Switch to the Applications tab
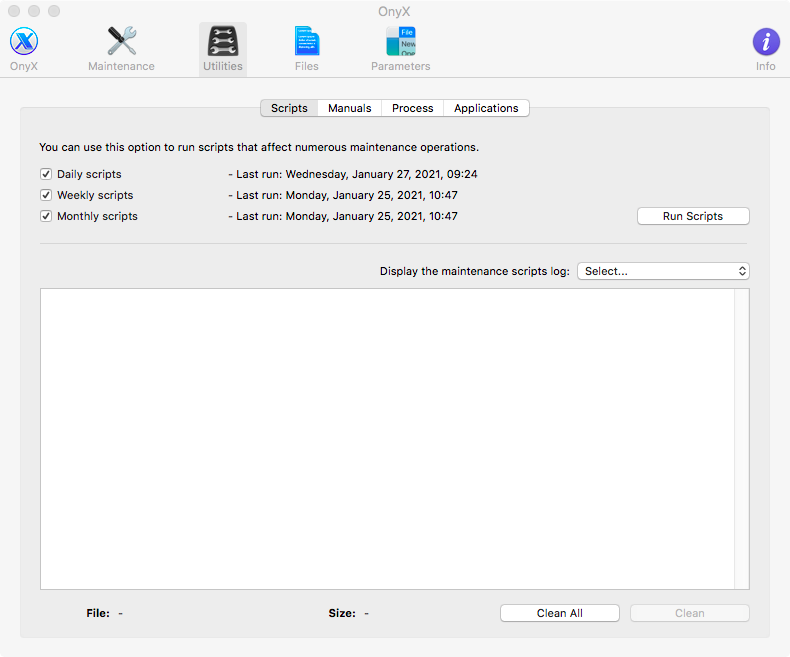 pos(486,108)
